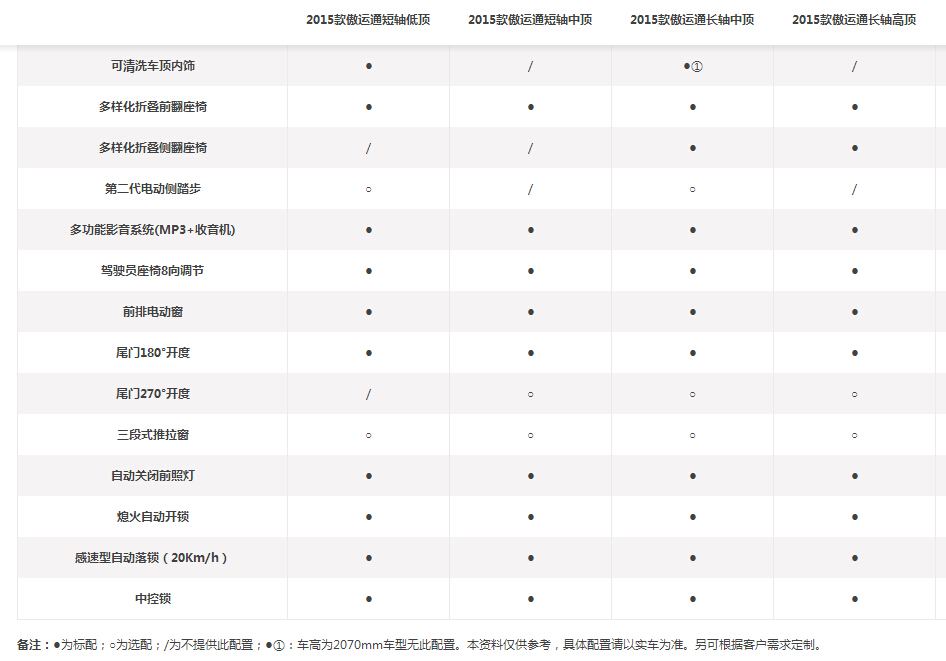946x661 pixels.
Task: Click the 可清洗车顶内饰 '/' cell under 长轴高顶
Action: click(854, 66)
